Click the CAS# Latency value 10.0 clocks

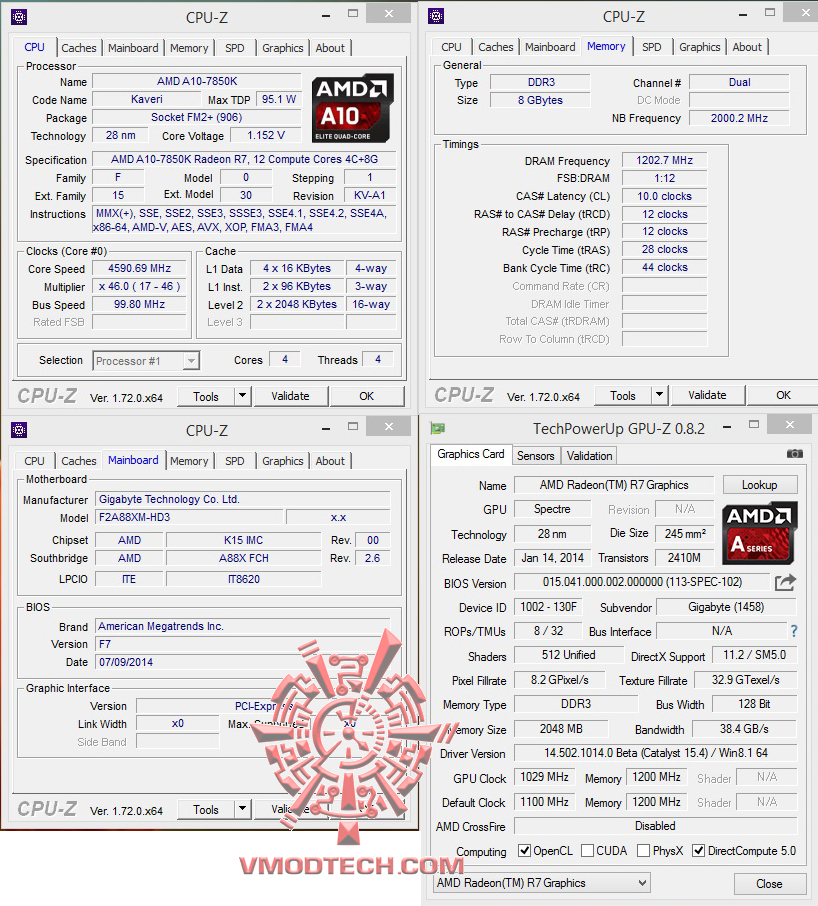pos(664,196)
